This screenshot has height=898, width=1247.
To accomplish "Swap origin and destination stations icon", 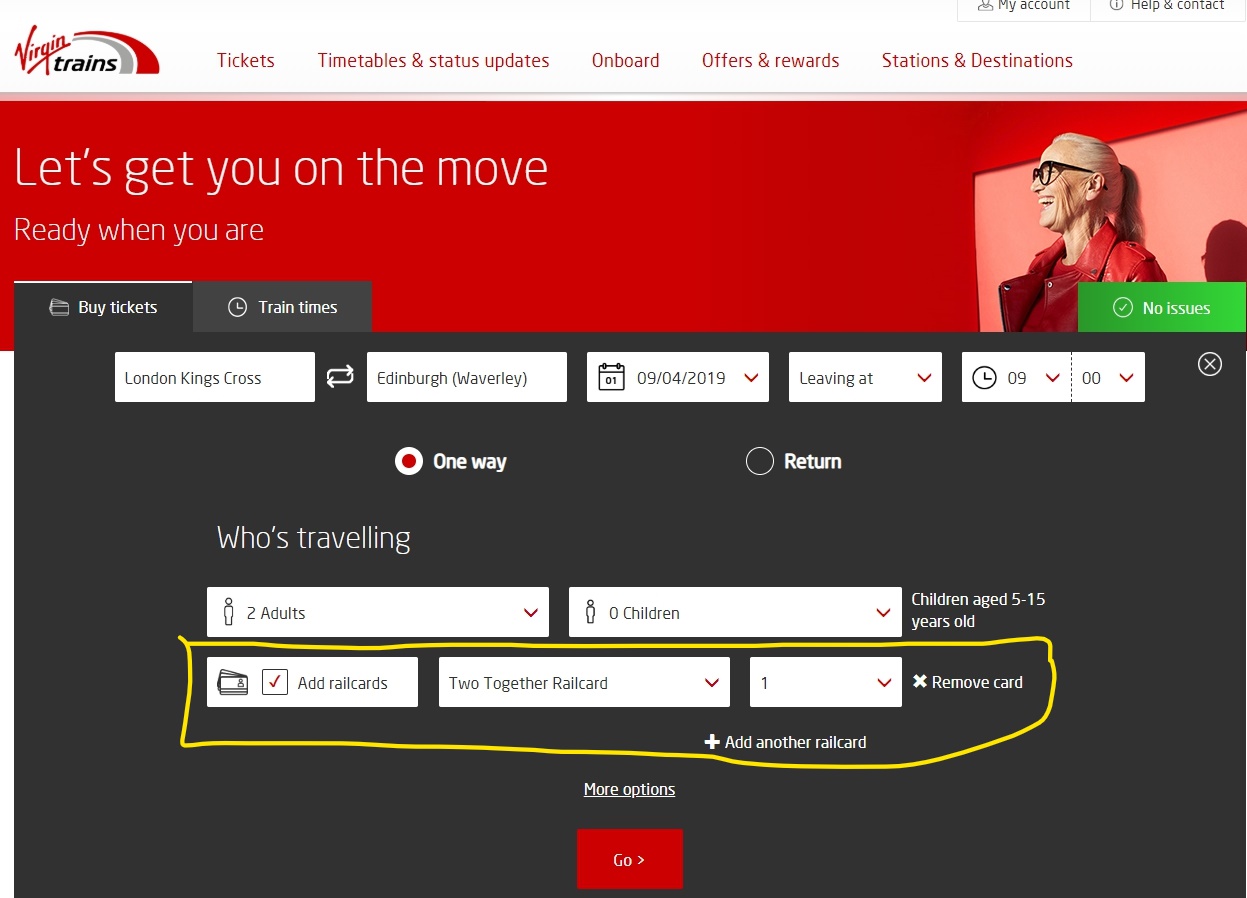I will pos(340,377).
